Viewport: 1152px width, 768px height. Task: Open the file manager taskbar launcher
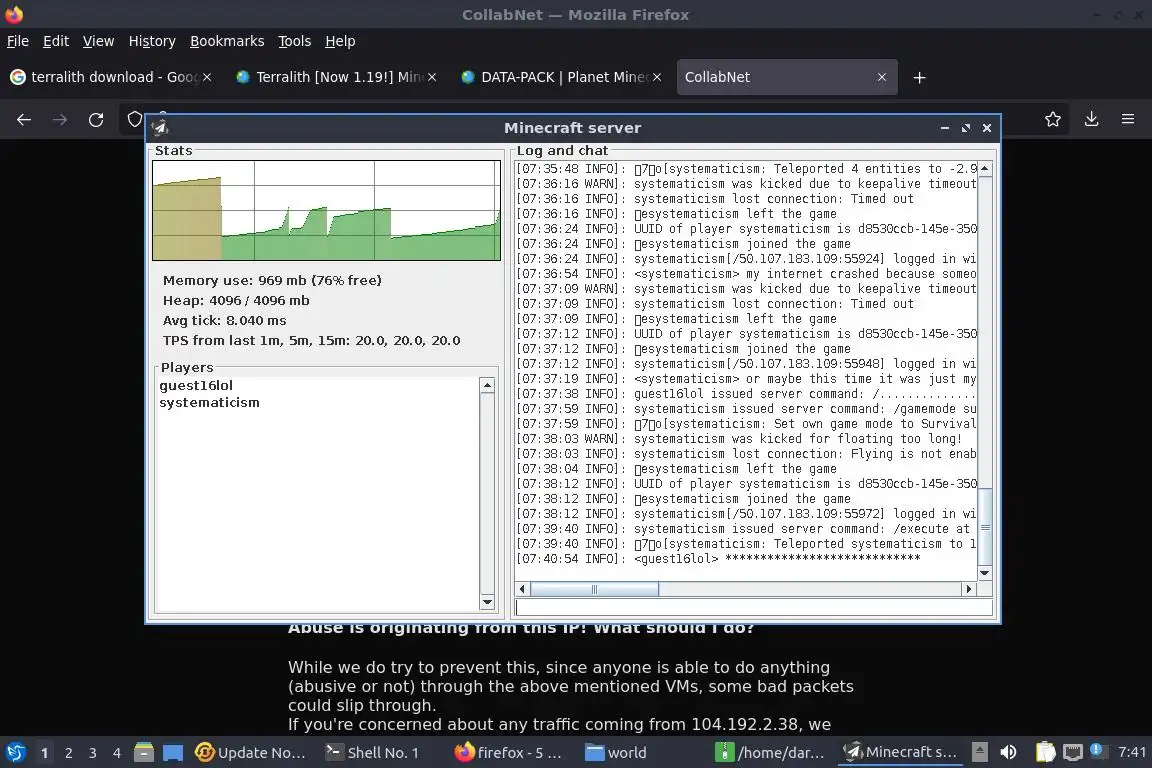(143, 753)
